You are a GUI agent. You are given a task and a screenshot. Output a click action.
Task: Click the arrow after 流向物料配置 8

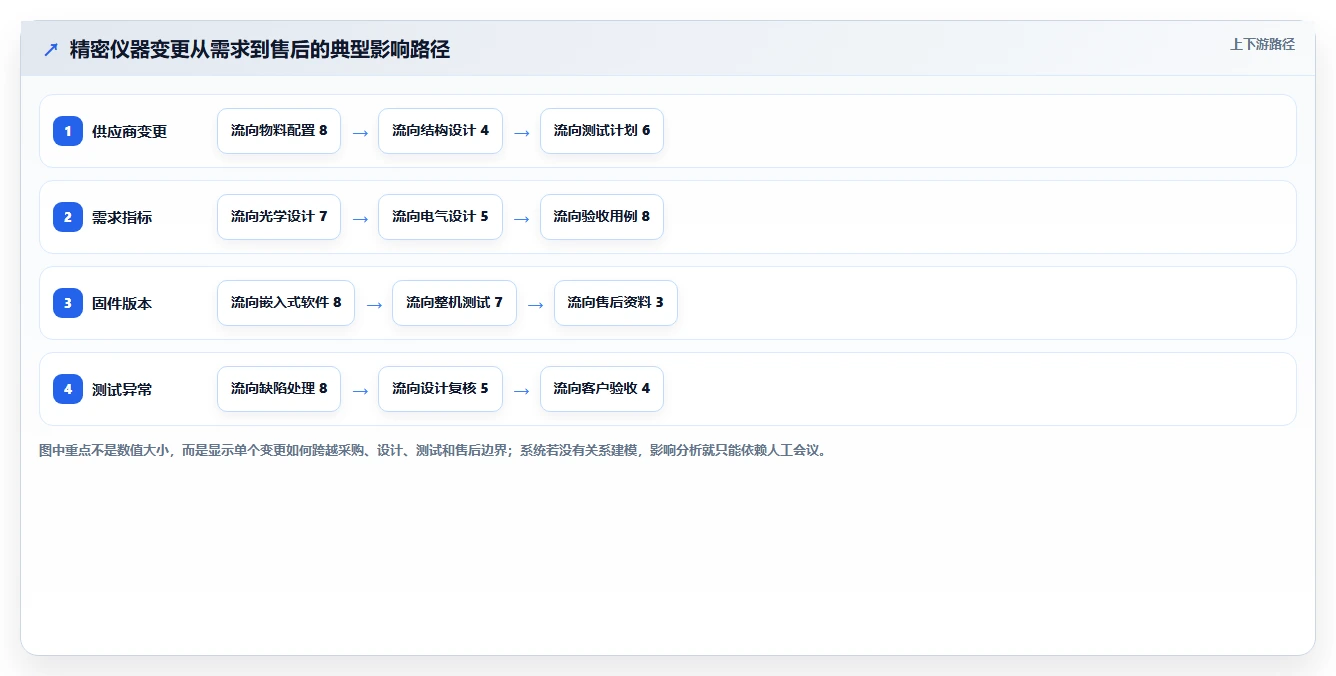click(360, 132)
